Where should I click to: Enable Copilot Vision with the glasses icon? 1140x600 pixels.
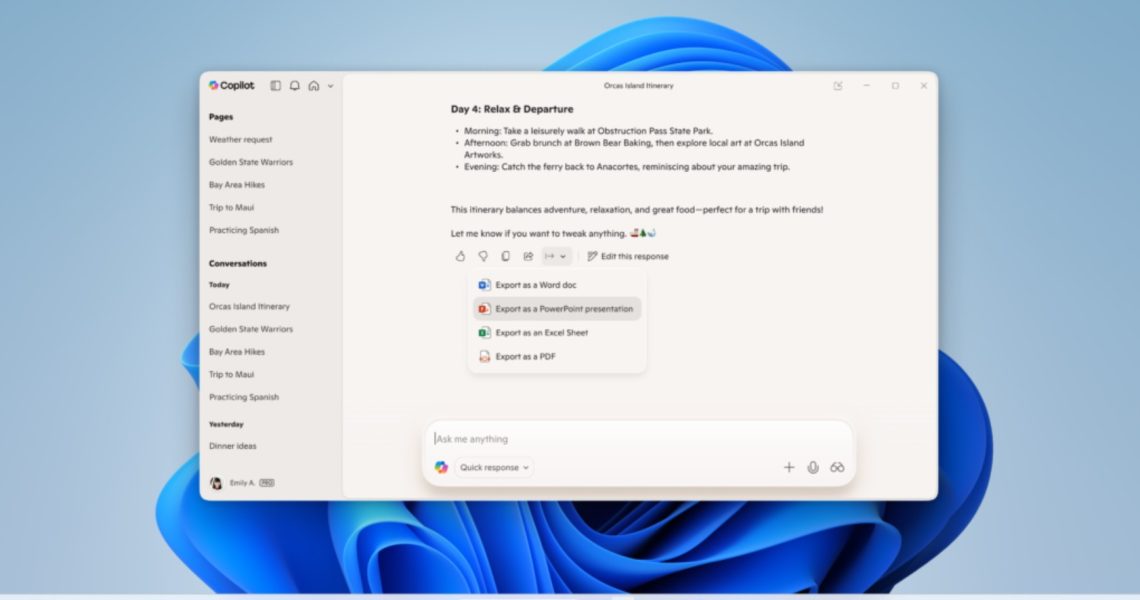pyautogui.click(x=837, y=467)
